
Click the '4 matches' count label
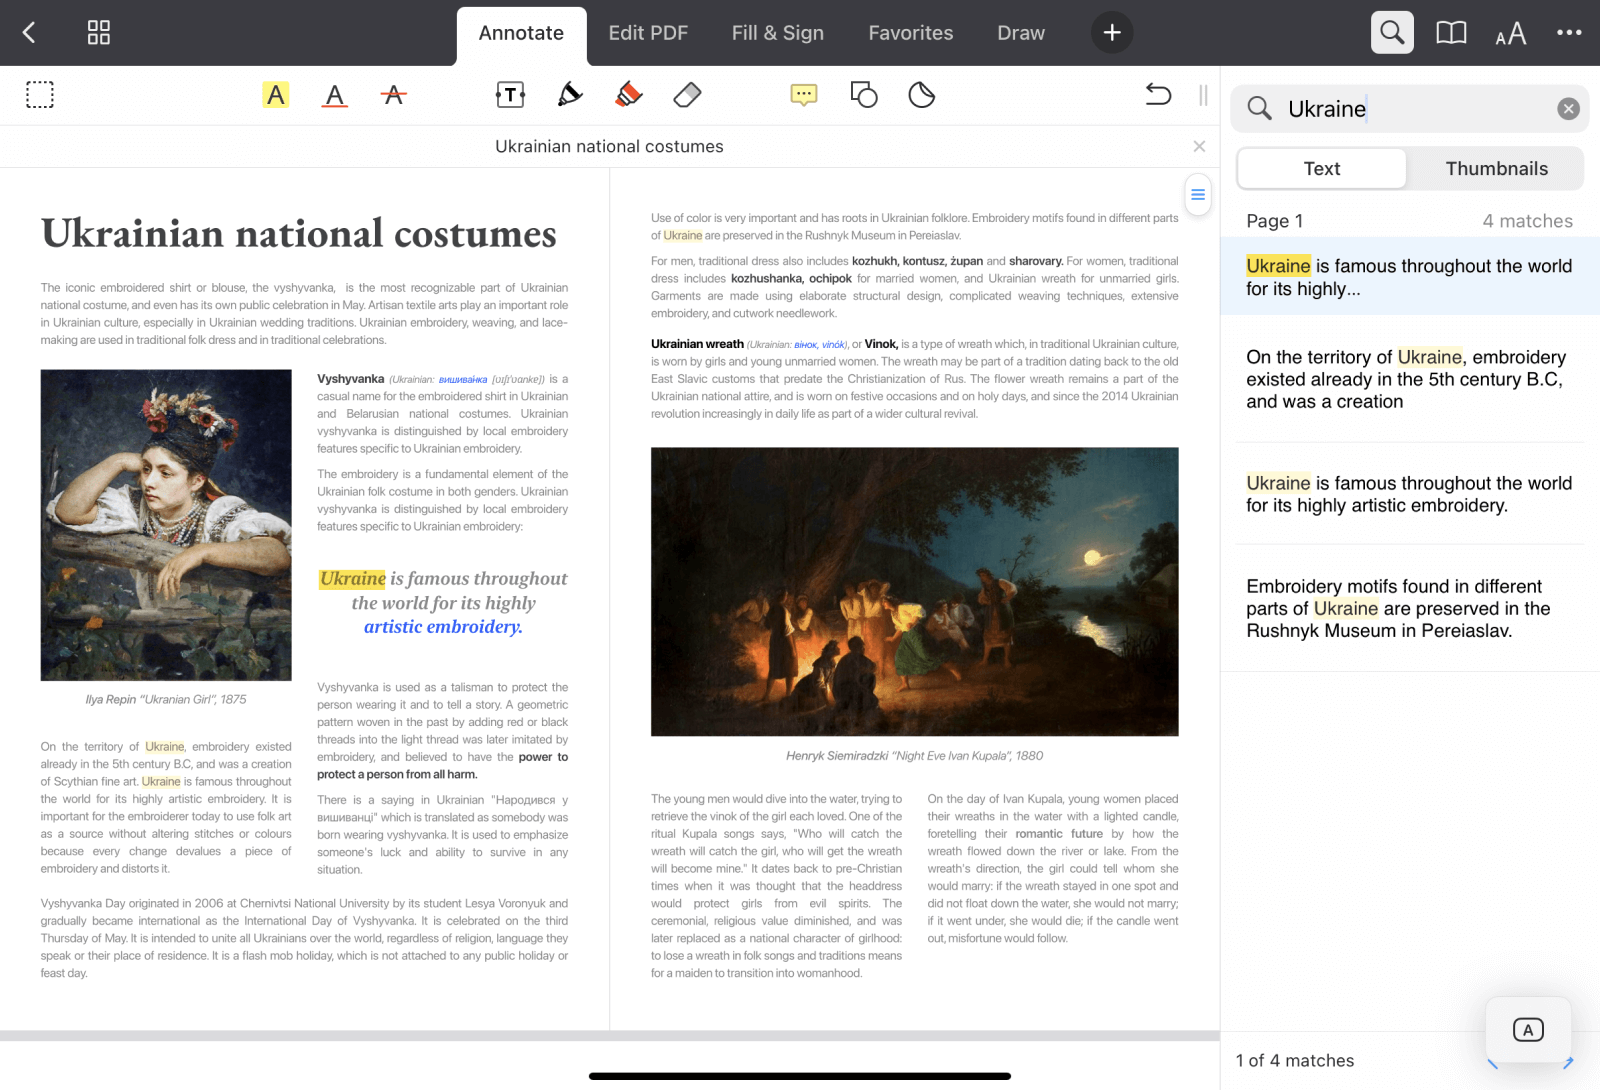click(1527, 221)
